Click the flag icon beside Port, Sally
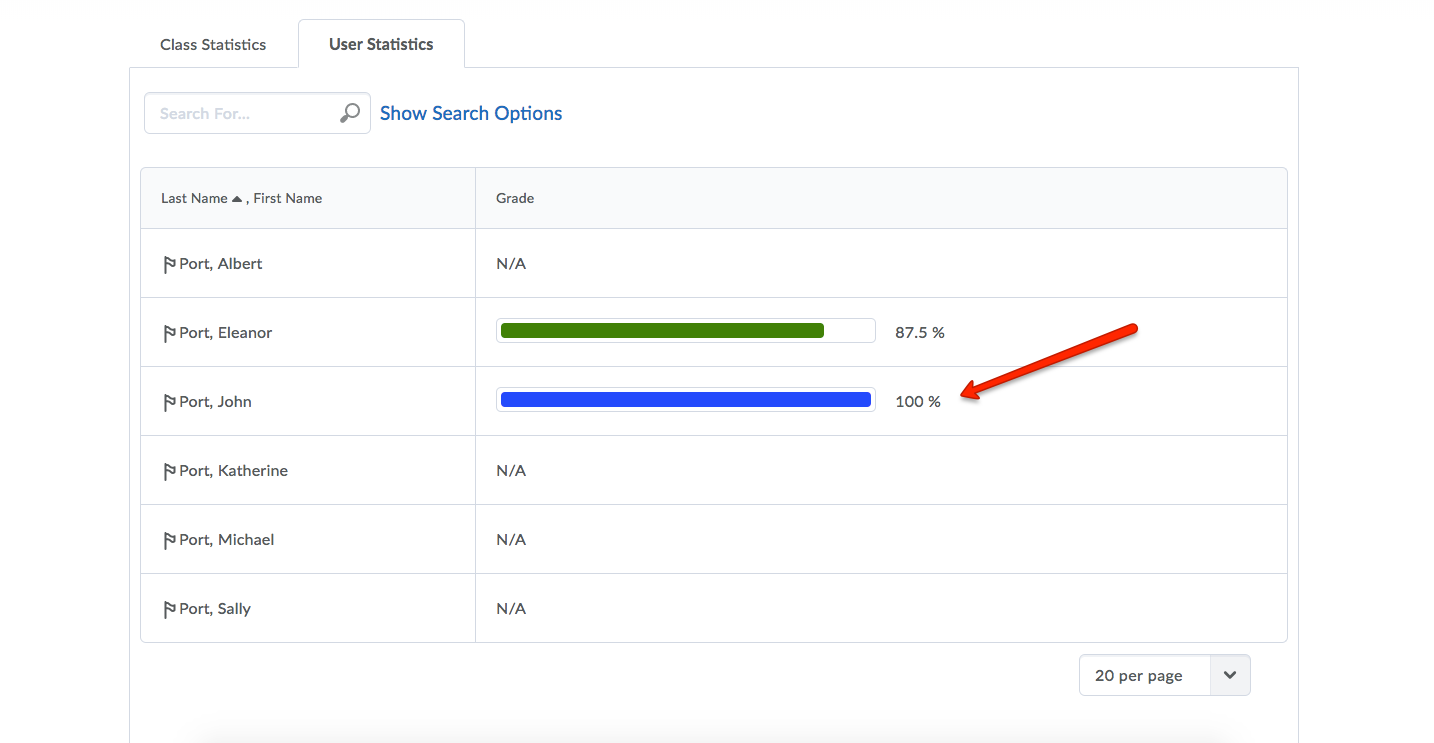The image size is (1434, 743). pos(169,609)
